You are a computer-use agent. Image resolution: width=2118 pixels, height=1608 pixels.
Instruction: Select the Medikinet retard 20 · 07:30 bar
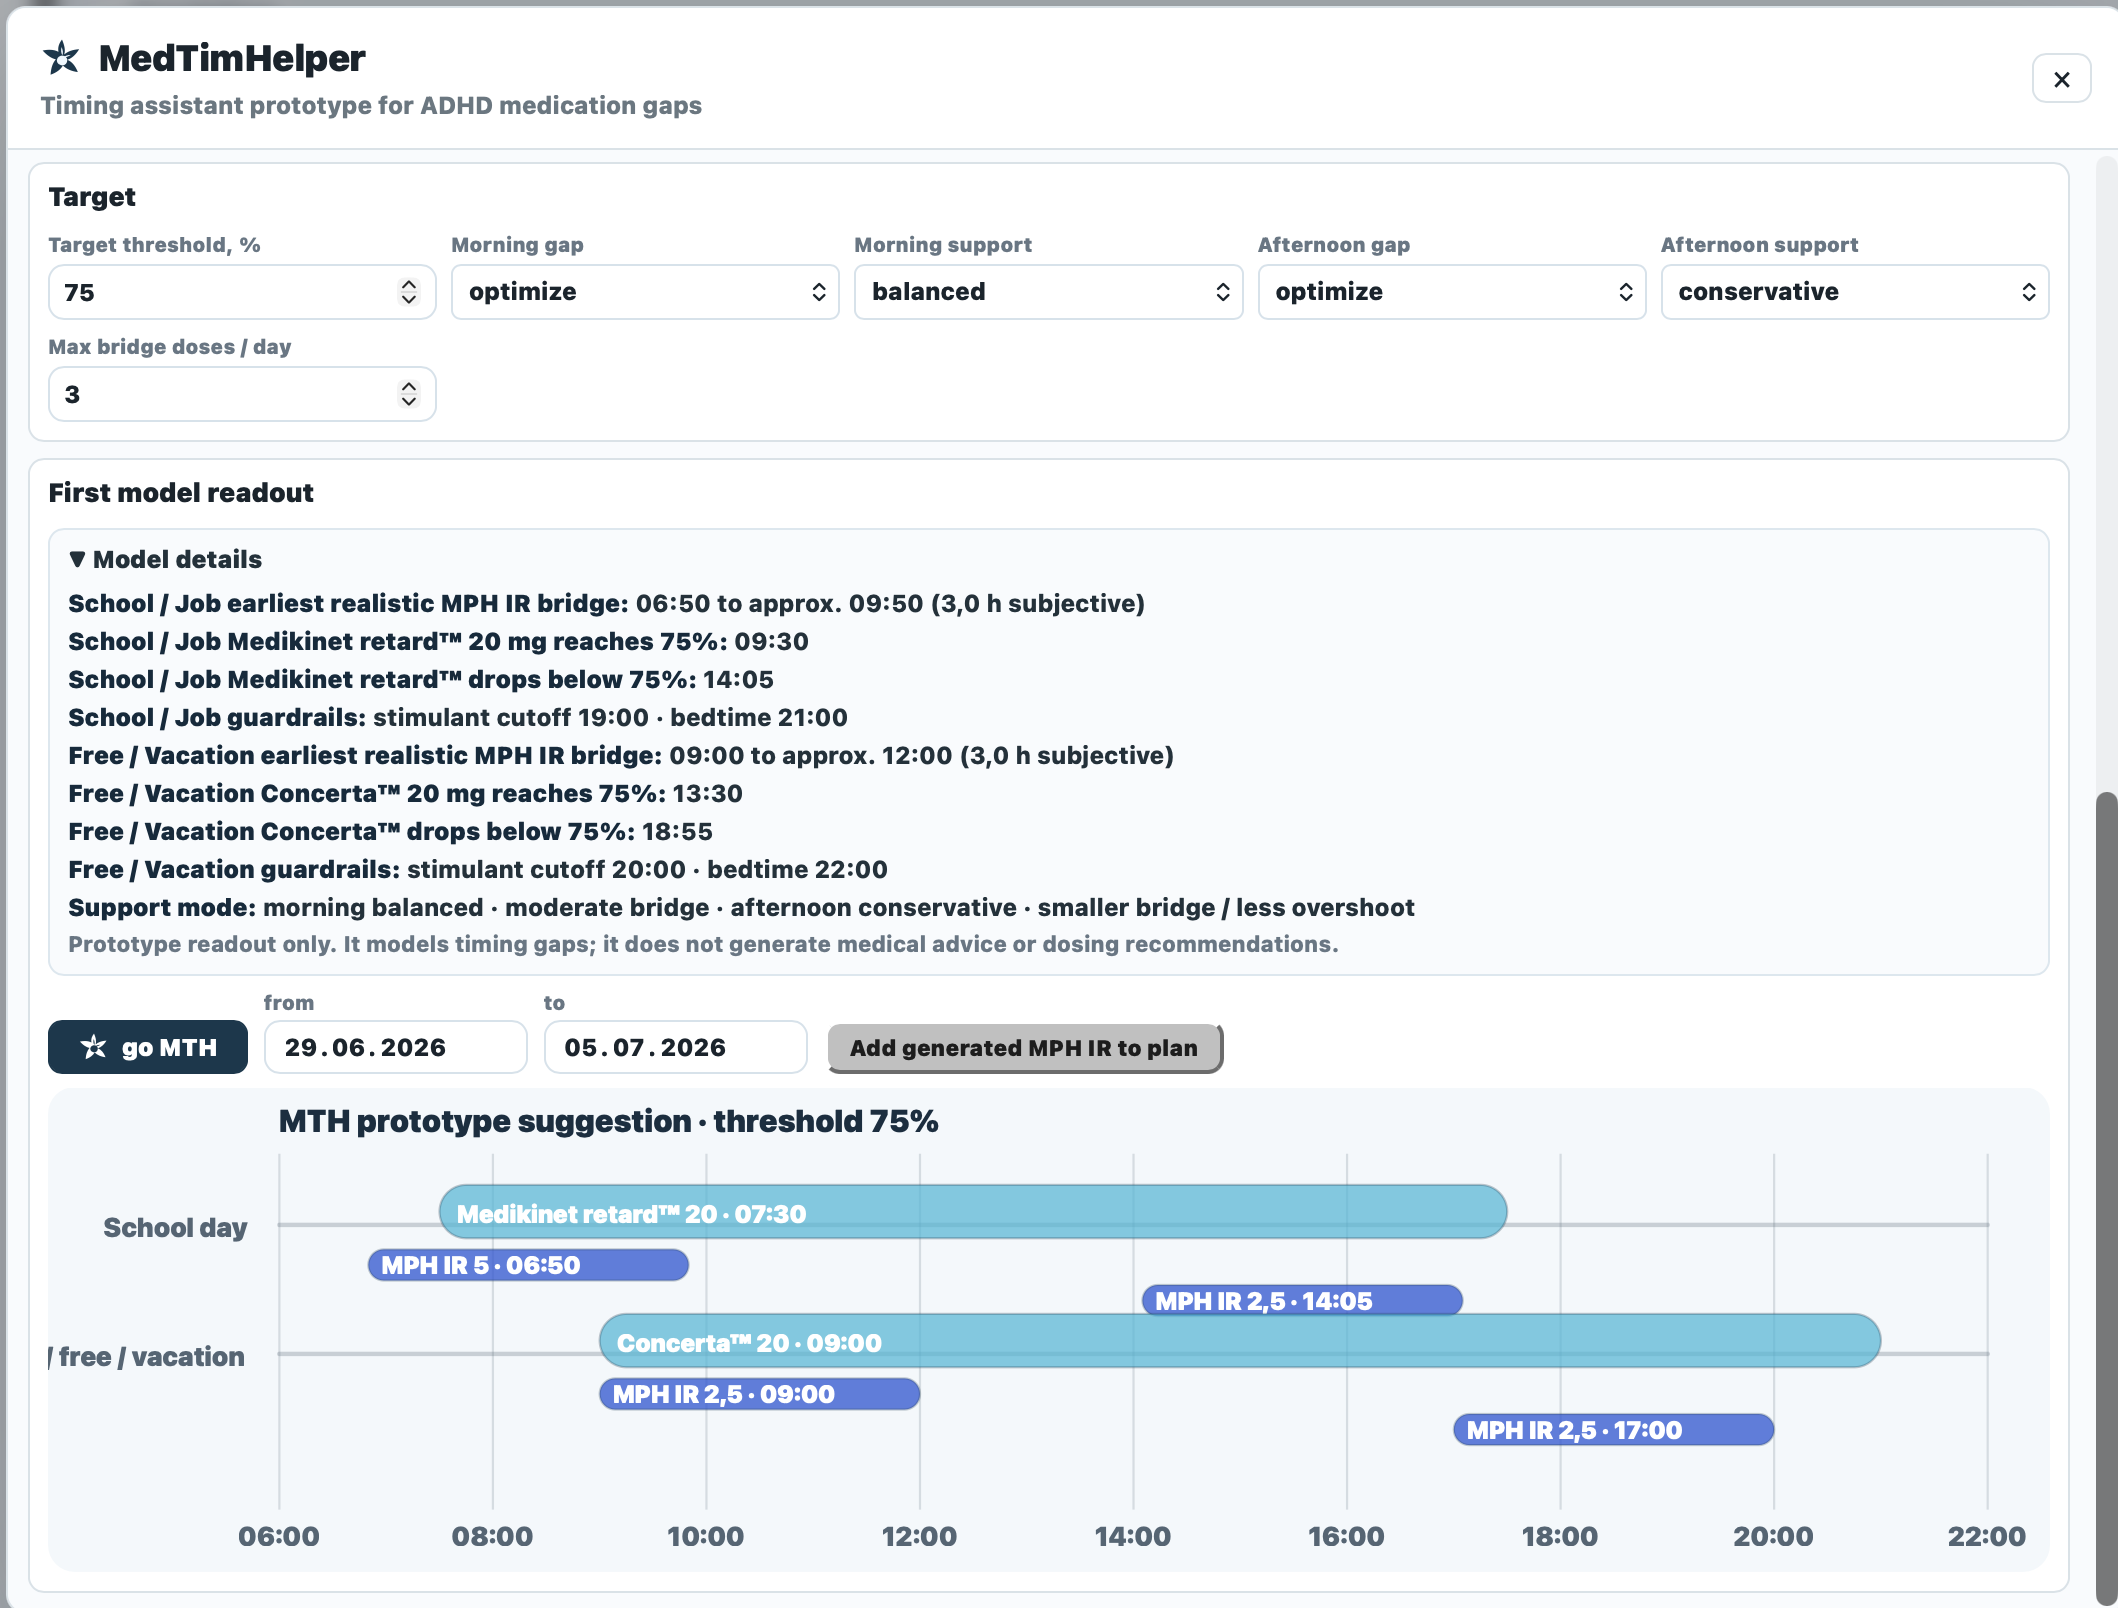(973, 1212)
